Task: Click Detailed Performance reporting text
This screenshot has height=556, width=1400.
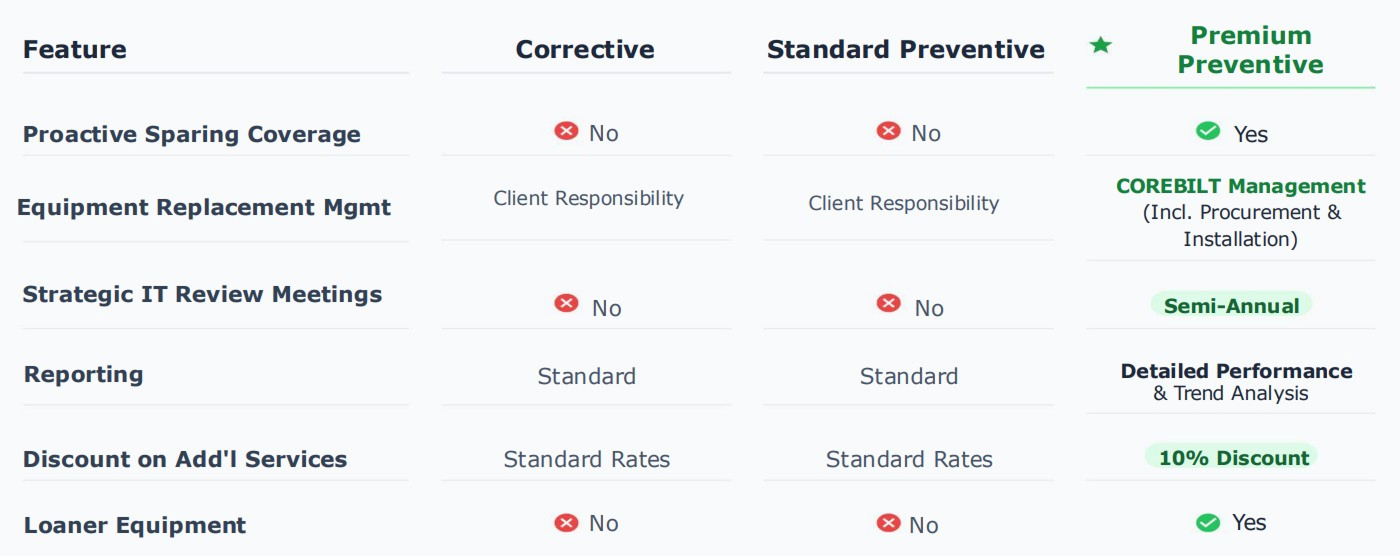Action: [x=1236, y=372]
